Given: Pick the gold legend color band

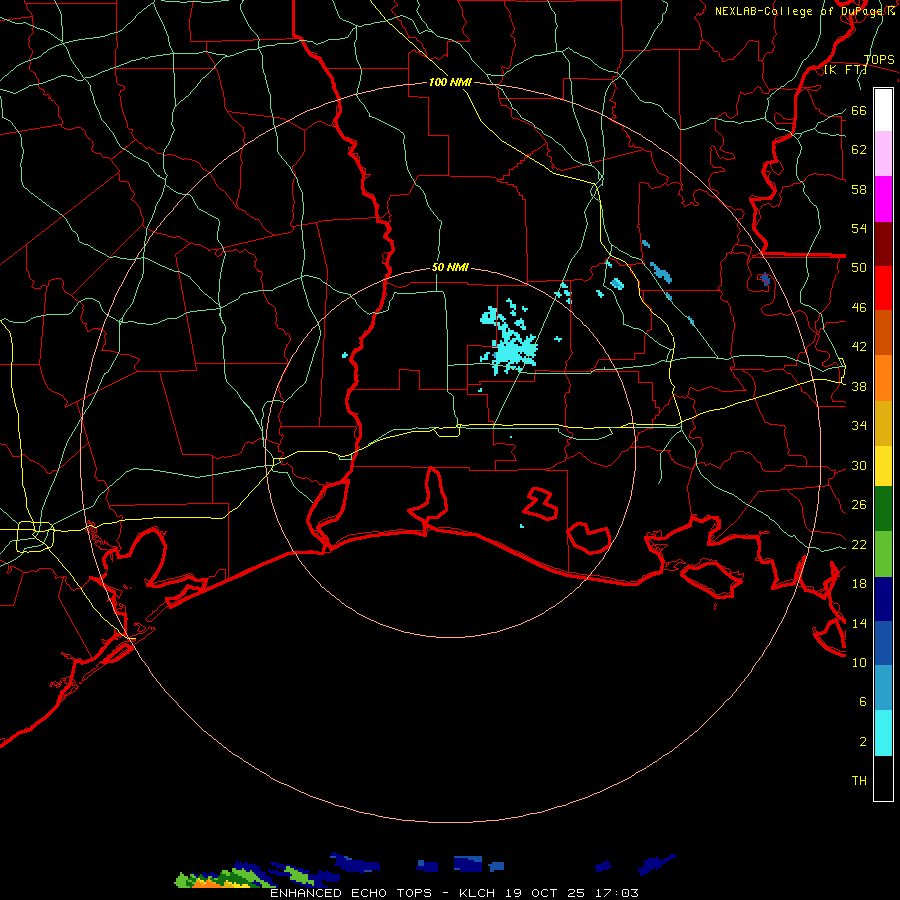Looking at the screenshot, I should coord(883,423).
